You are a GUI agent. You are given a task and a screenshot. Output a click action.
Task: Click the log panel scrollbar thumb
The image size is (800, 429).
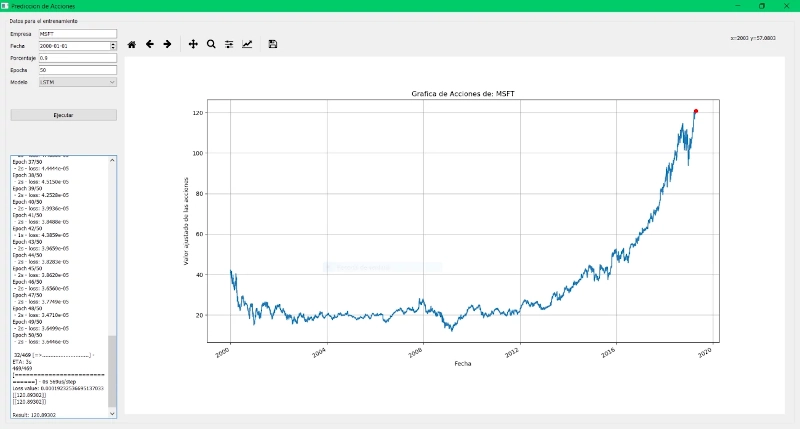(x=112, y=371)
